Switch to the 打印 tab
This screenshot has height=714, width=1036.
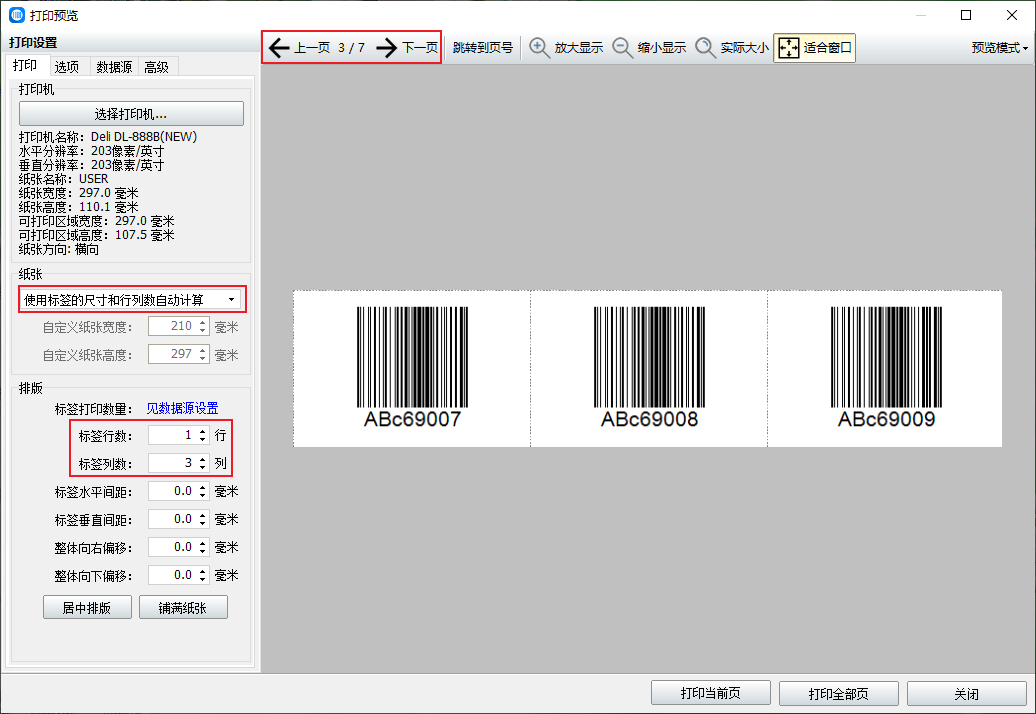click(25, 65)
